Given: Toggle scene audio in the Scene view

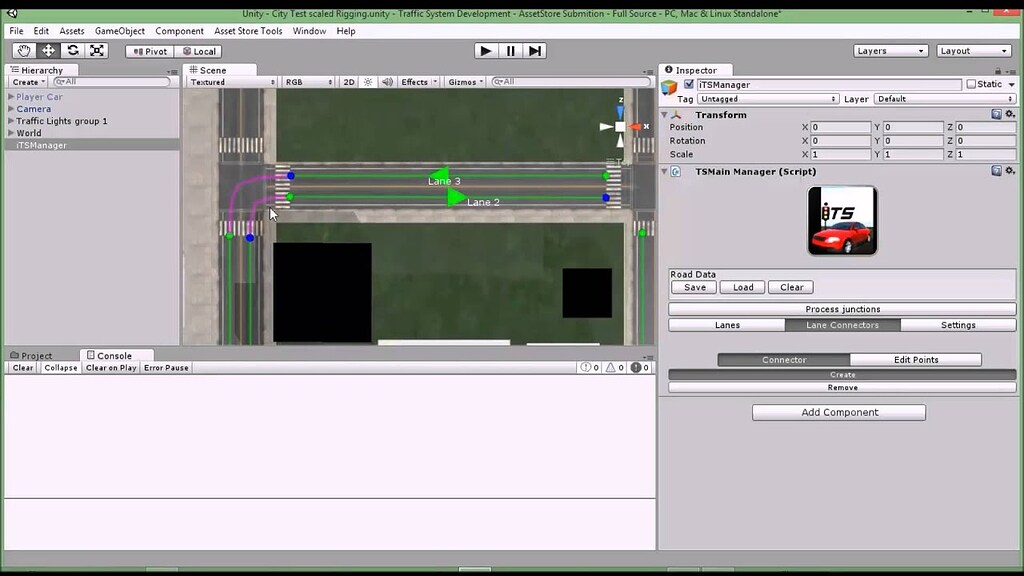Looking at the screenshot, I should point(387,81).
